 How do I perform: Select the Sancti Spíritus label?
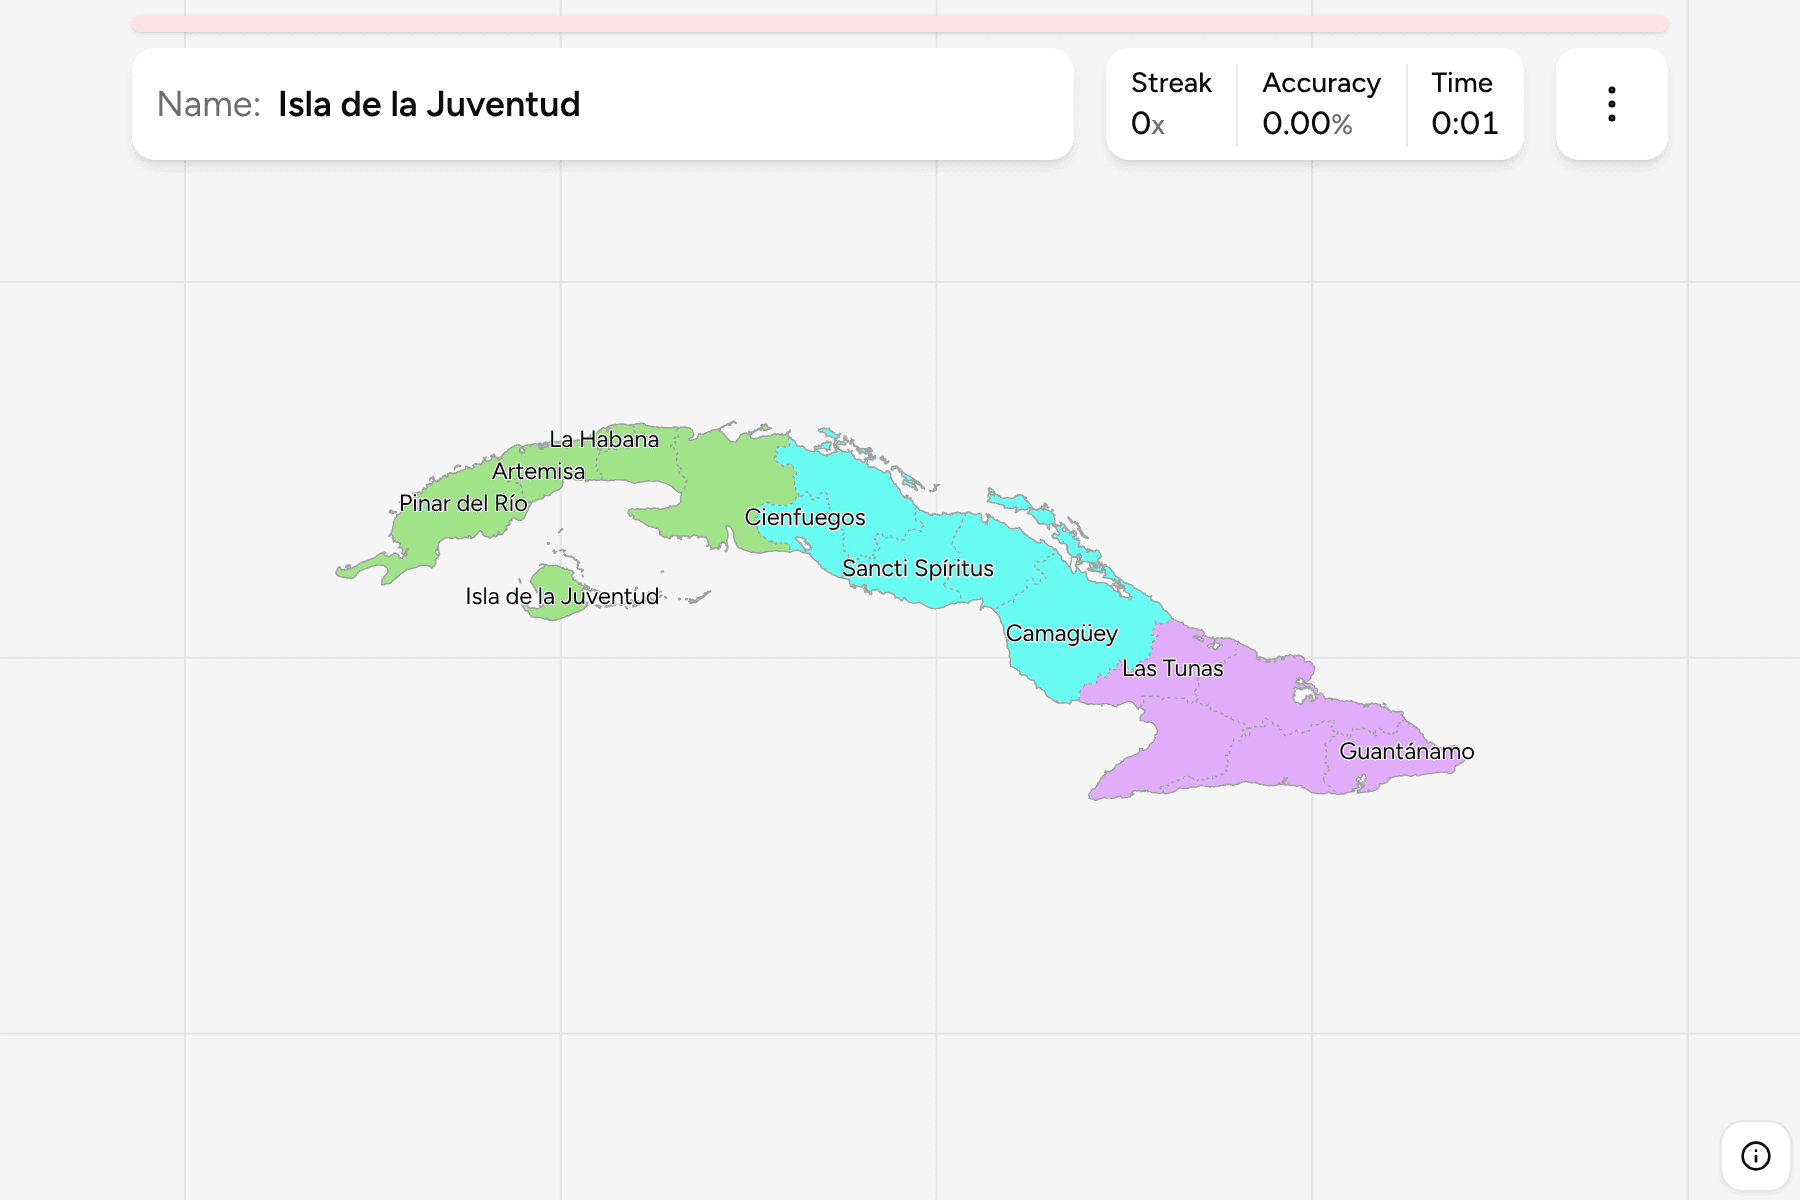918,568
